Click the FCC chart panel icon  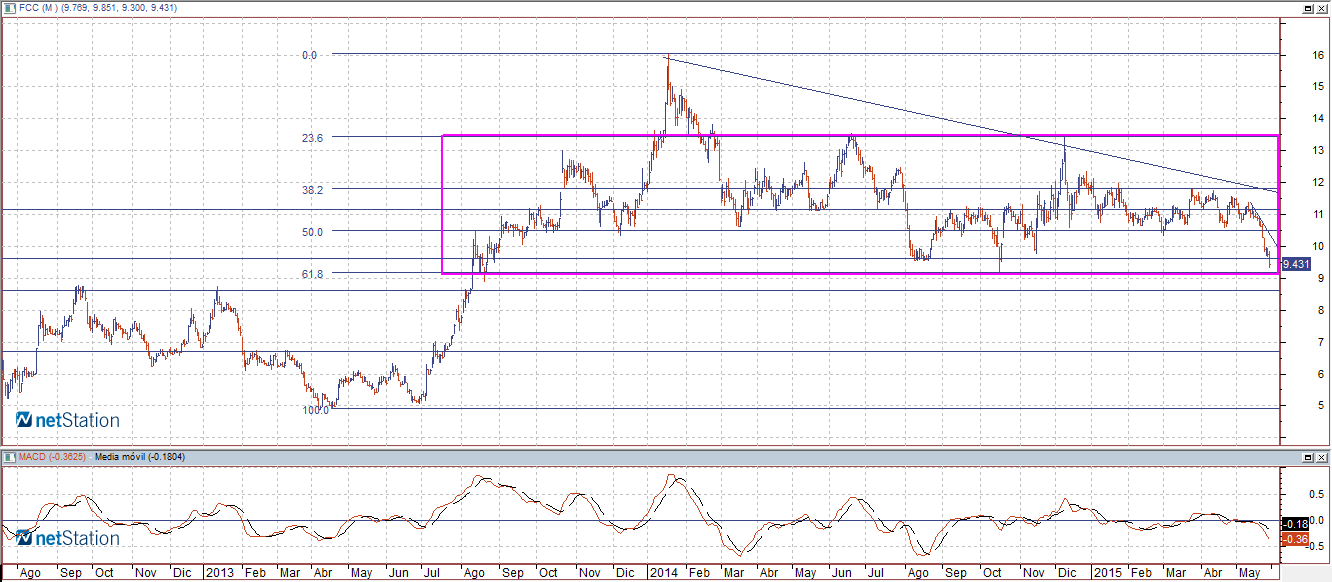point(10,7)
